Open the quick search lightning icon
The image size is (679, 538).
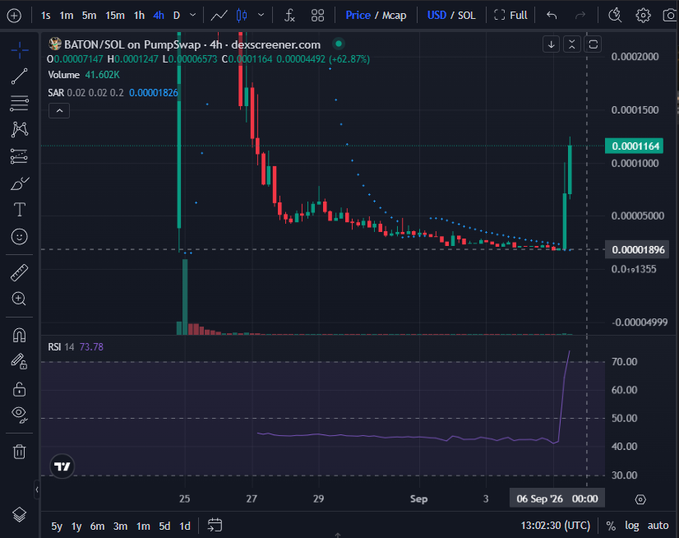tap(615, 16)
